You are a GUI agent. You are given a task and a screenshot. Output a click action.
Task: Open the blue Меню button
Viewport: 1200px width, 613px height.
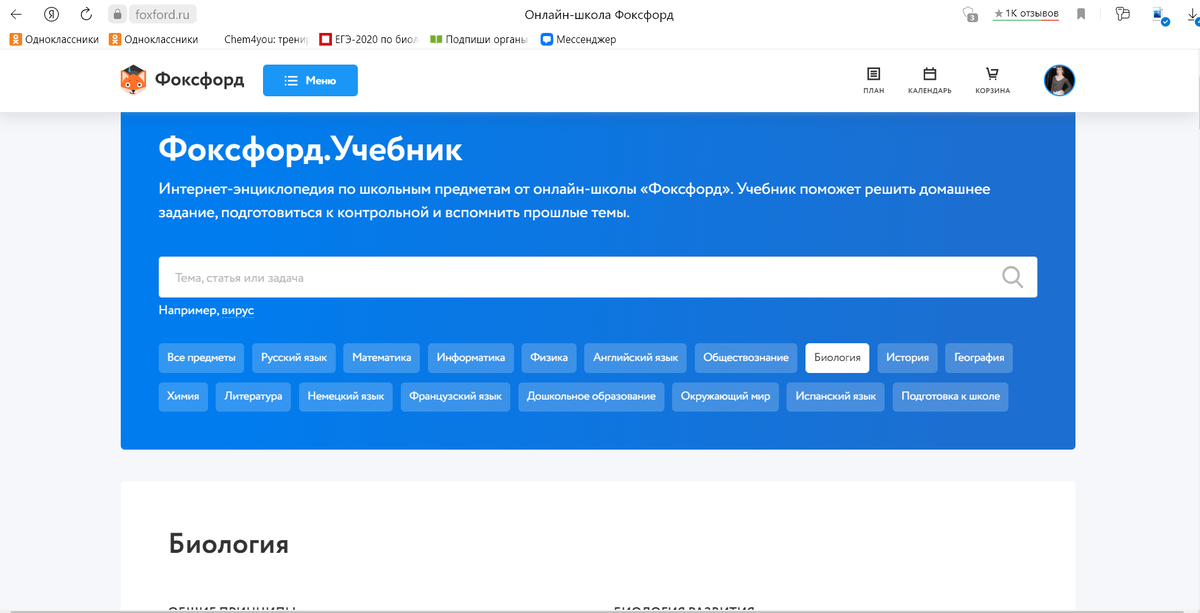click(310, 80)
